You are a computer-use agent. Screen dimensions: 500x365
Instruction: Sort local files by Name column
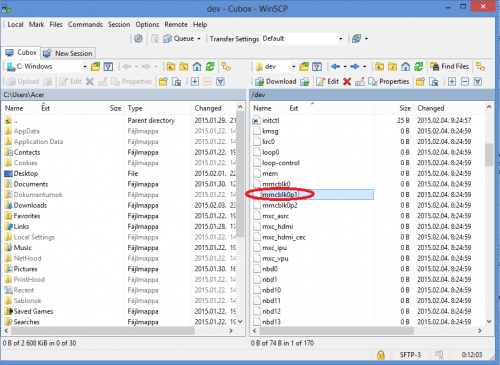tap(14, 108)
